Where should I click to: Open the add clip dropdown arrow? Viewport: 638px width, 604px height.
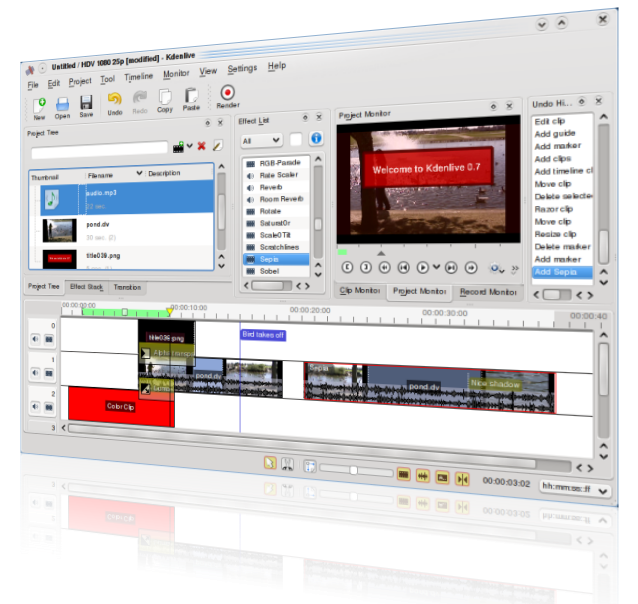190,146
